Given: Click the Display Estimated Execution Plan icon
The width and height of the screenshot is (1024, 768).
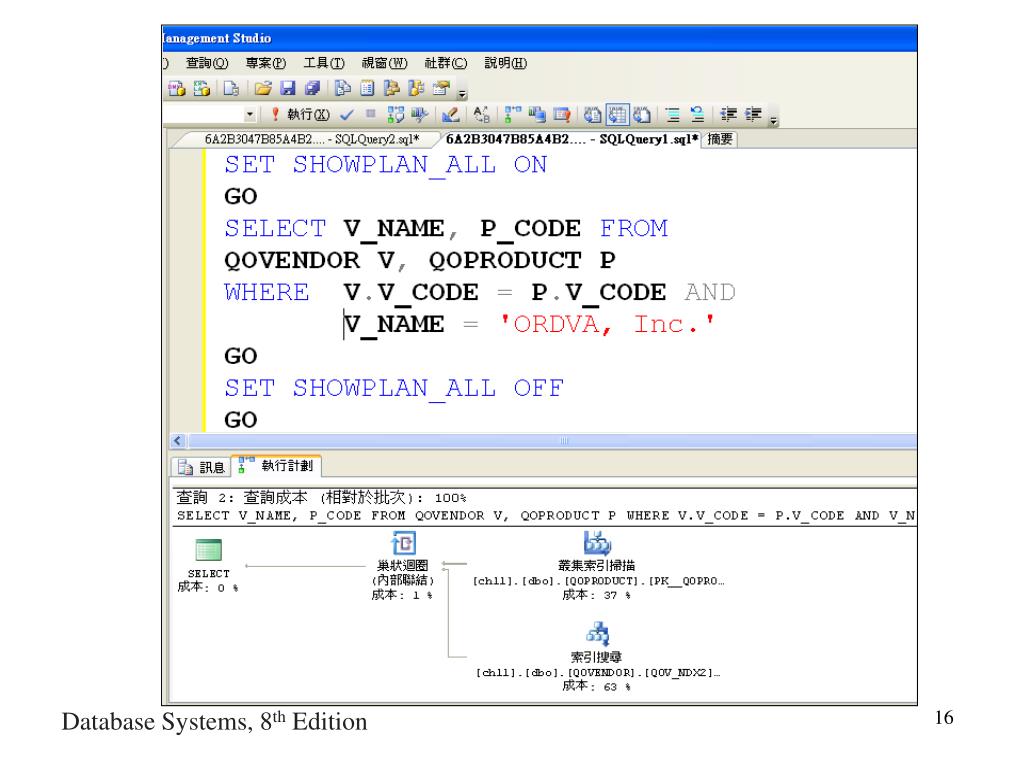Looking at the screenshot, I should click(396, 115).
